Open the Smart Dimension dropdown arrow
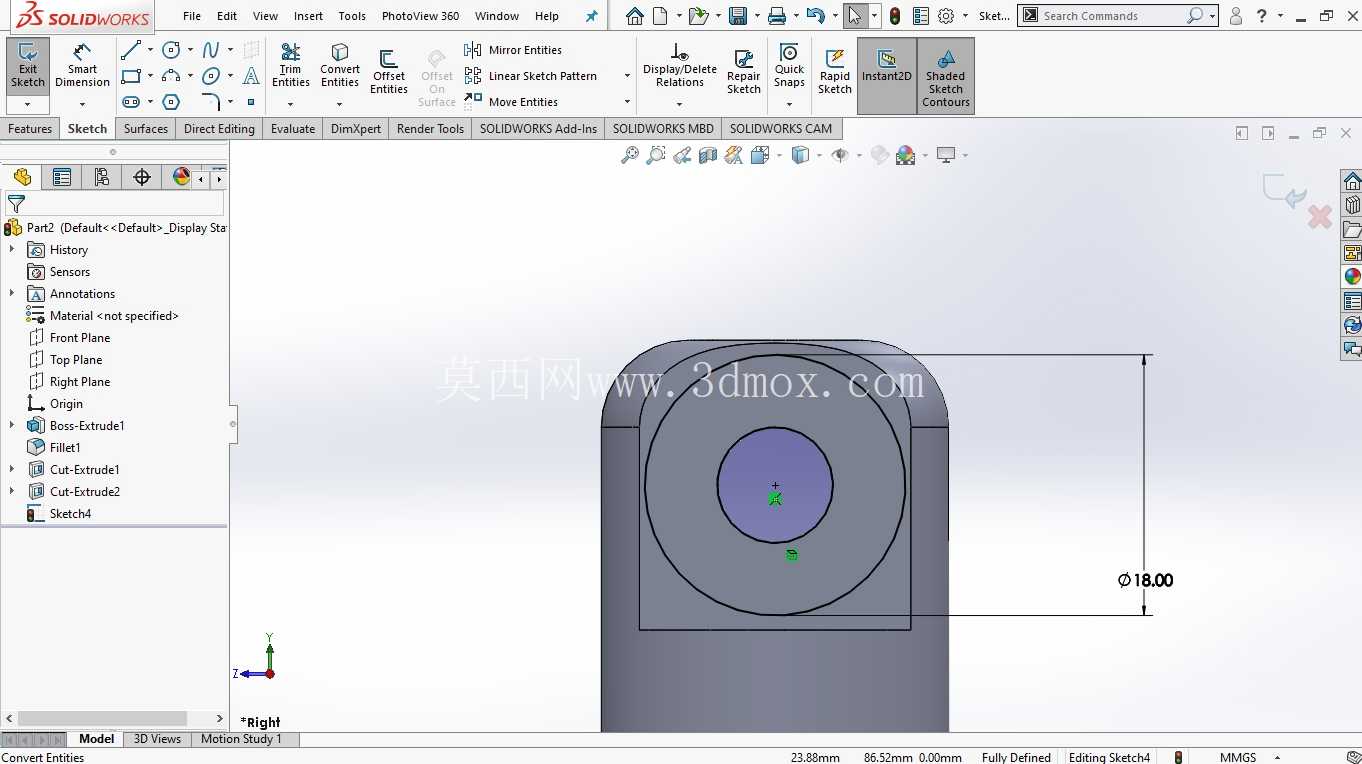The height and width of the screenshot is (764, 1362). pyautogui.click(x=82, y=104)
